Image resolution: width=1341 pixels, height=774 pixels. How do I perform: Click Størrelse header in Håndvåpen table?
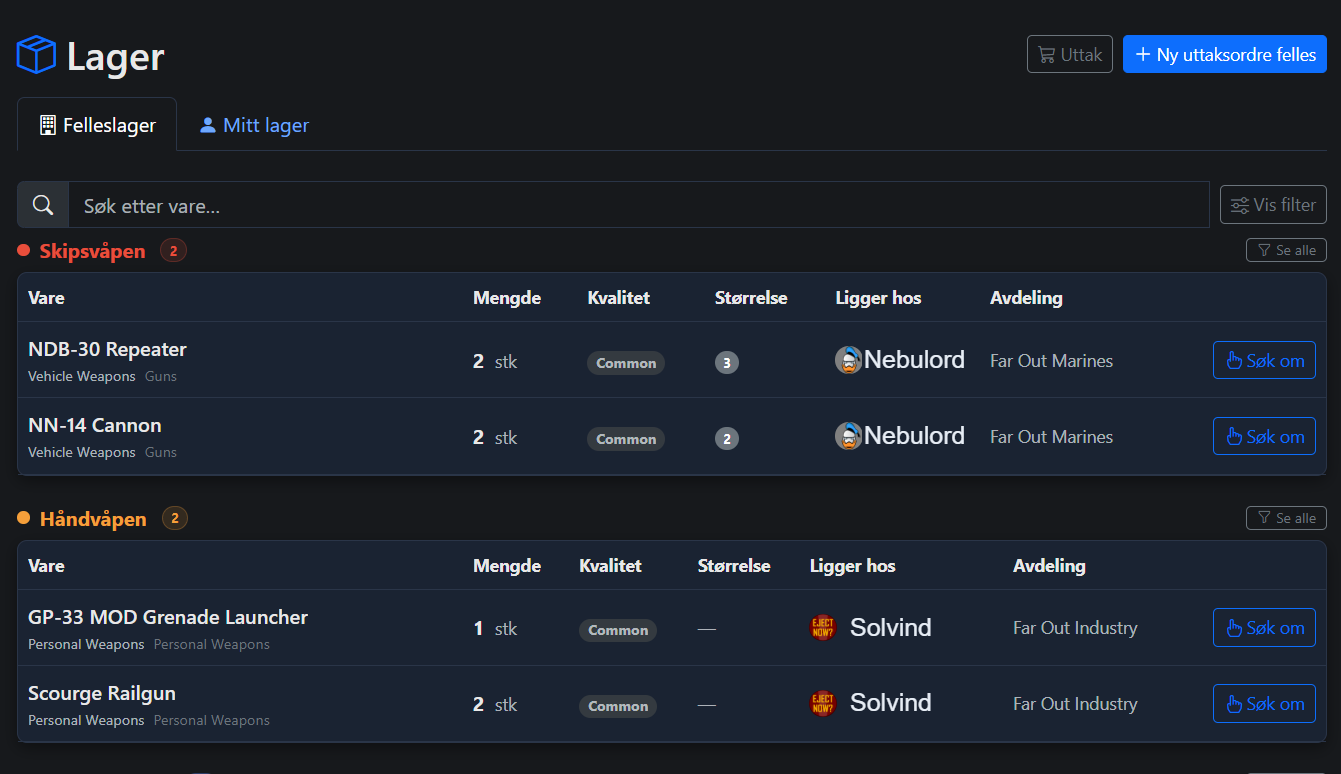point(734,566)
